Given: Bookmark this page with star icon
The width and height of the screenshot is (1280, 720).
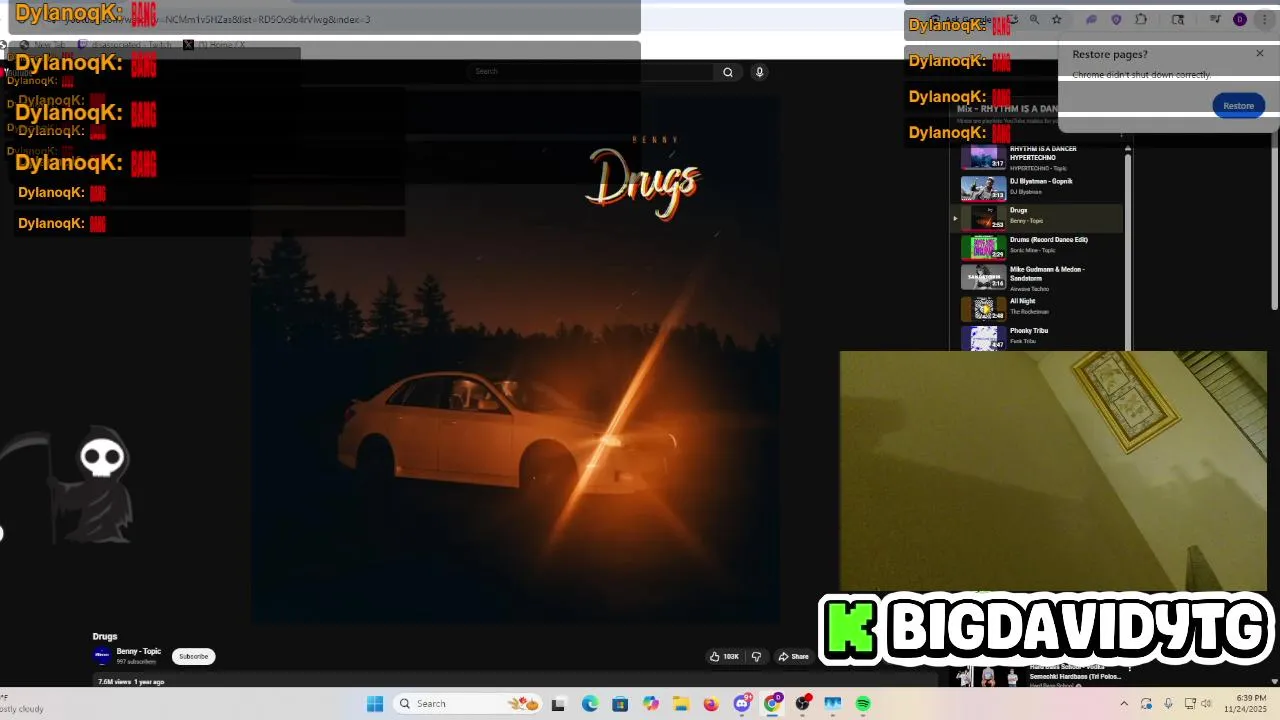Looking at the screenshot, I should coord(1056,19).
